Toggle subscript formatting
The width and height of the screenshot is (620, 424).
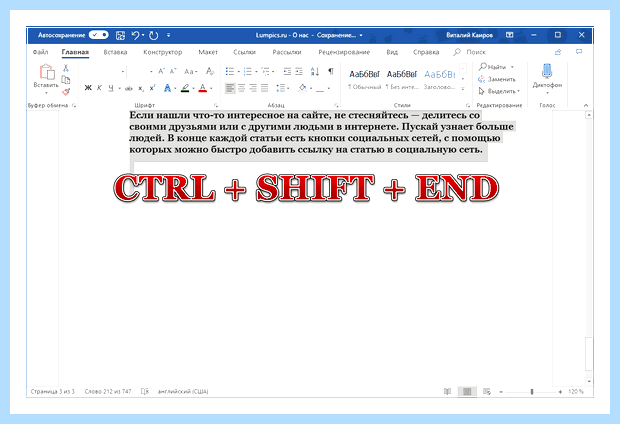(x=141, y=88)
